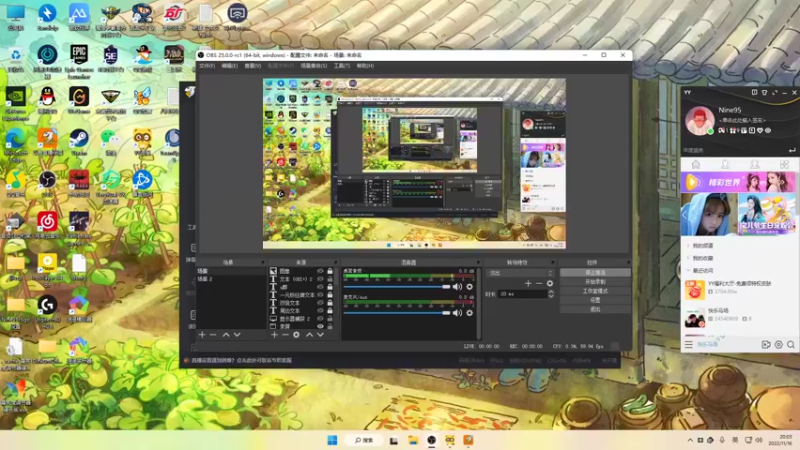Viewport: 800px width, 450px height.
Task: Move source up in Sources list
Action: 309,335
